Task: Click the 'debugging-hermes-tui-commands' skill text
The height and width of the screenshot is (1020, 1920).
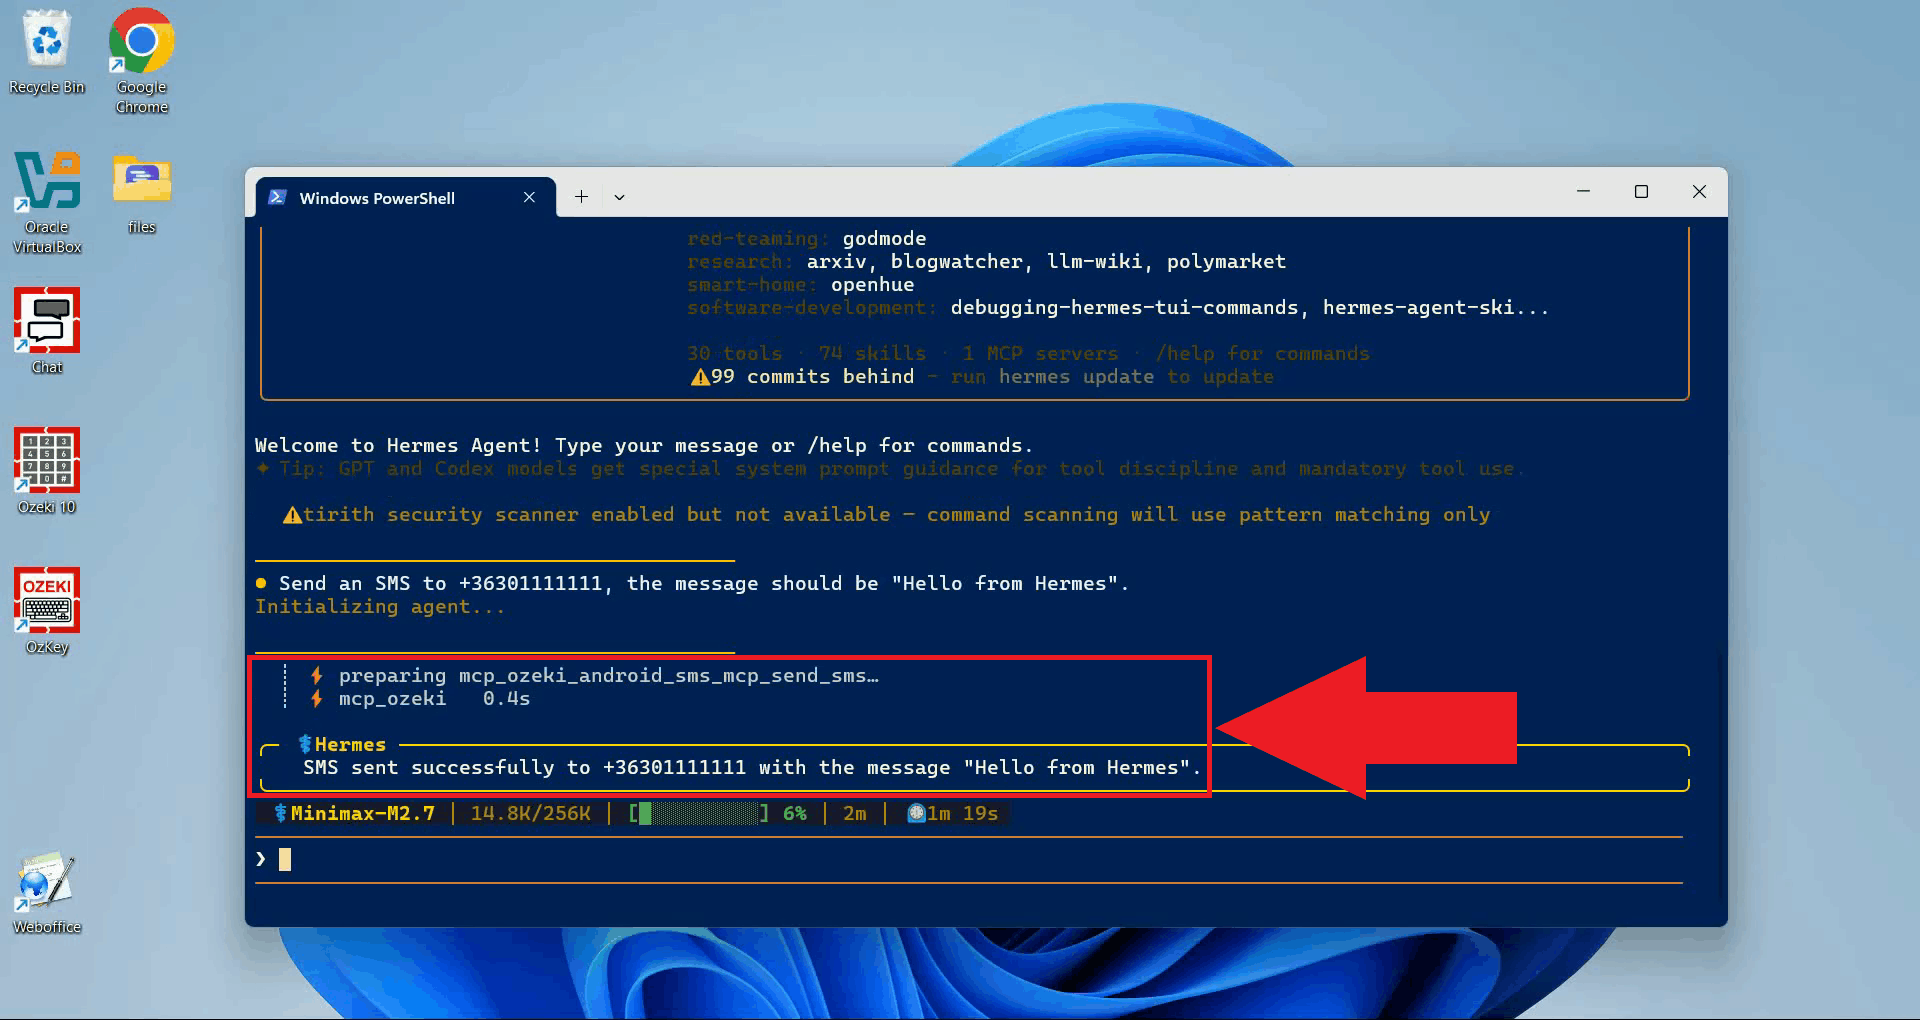Action: click(1124, 307)
